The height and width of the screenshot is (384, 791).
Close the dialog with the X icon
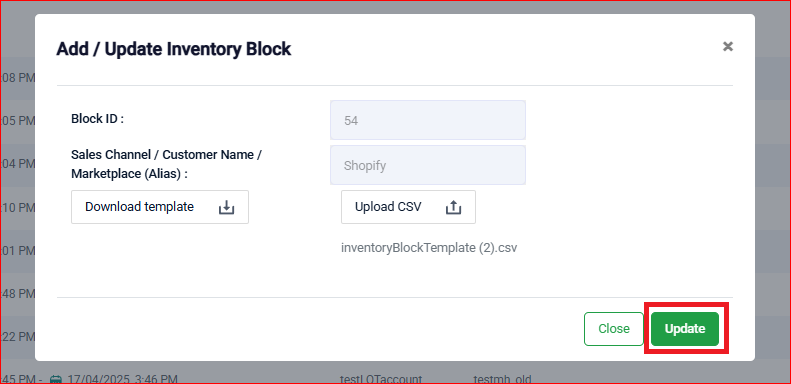pyautogui.click(x=727, y=47)
